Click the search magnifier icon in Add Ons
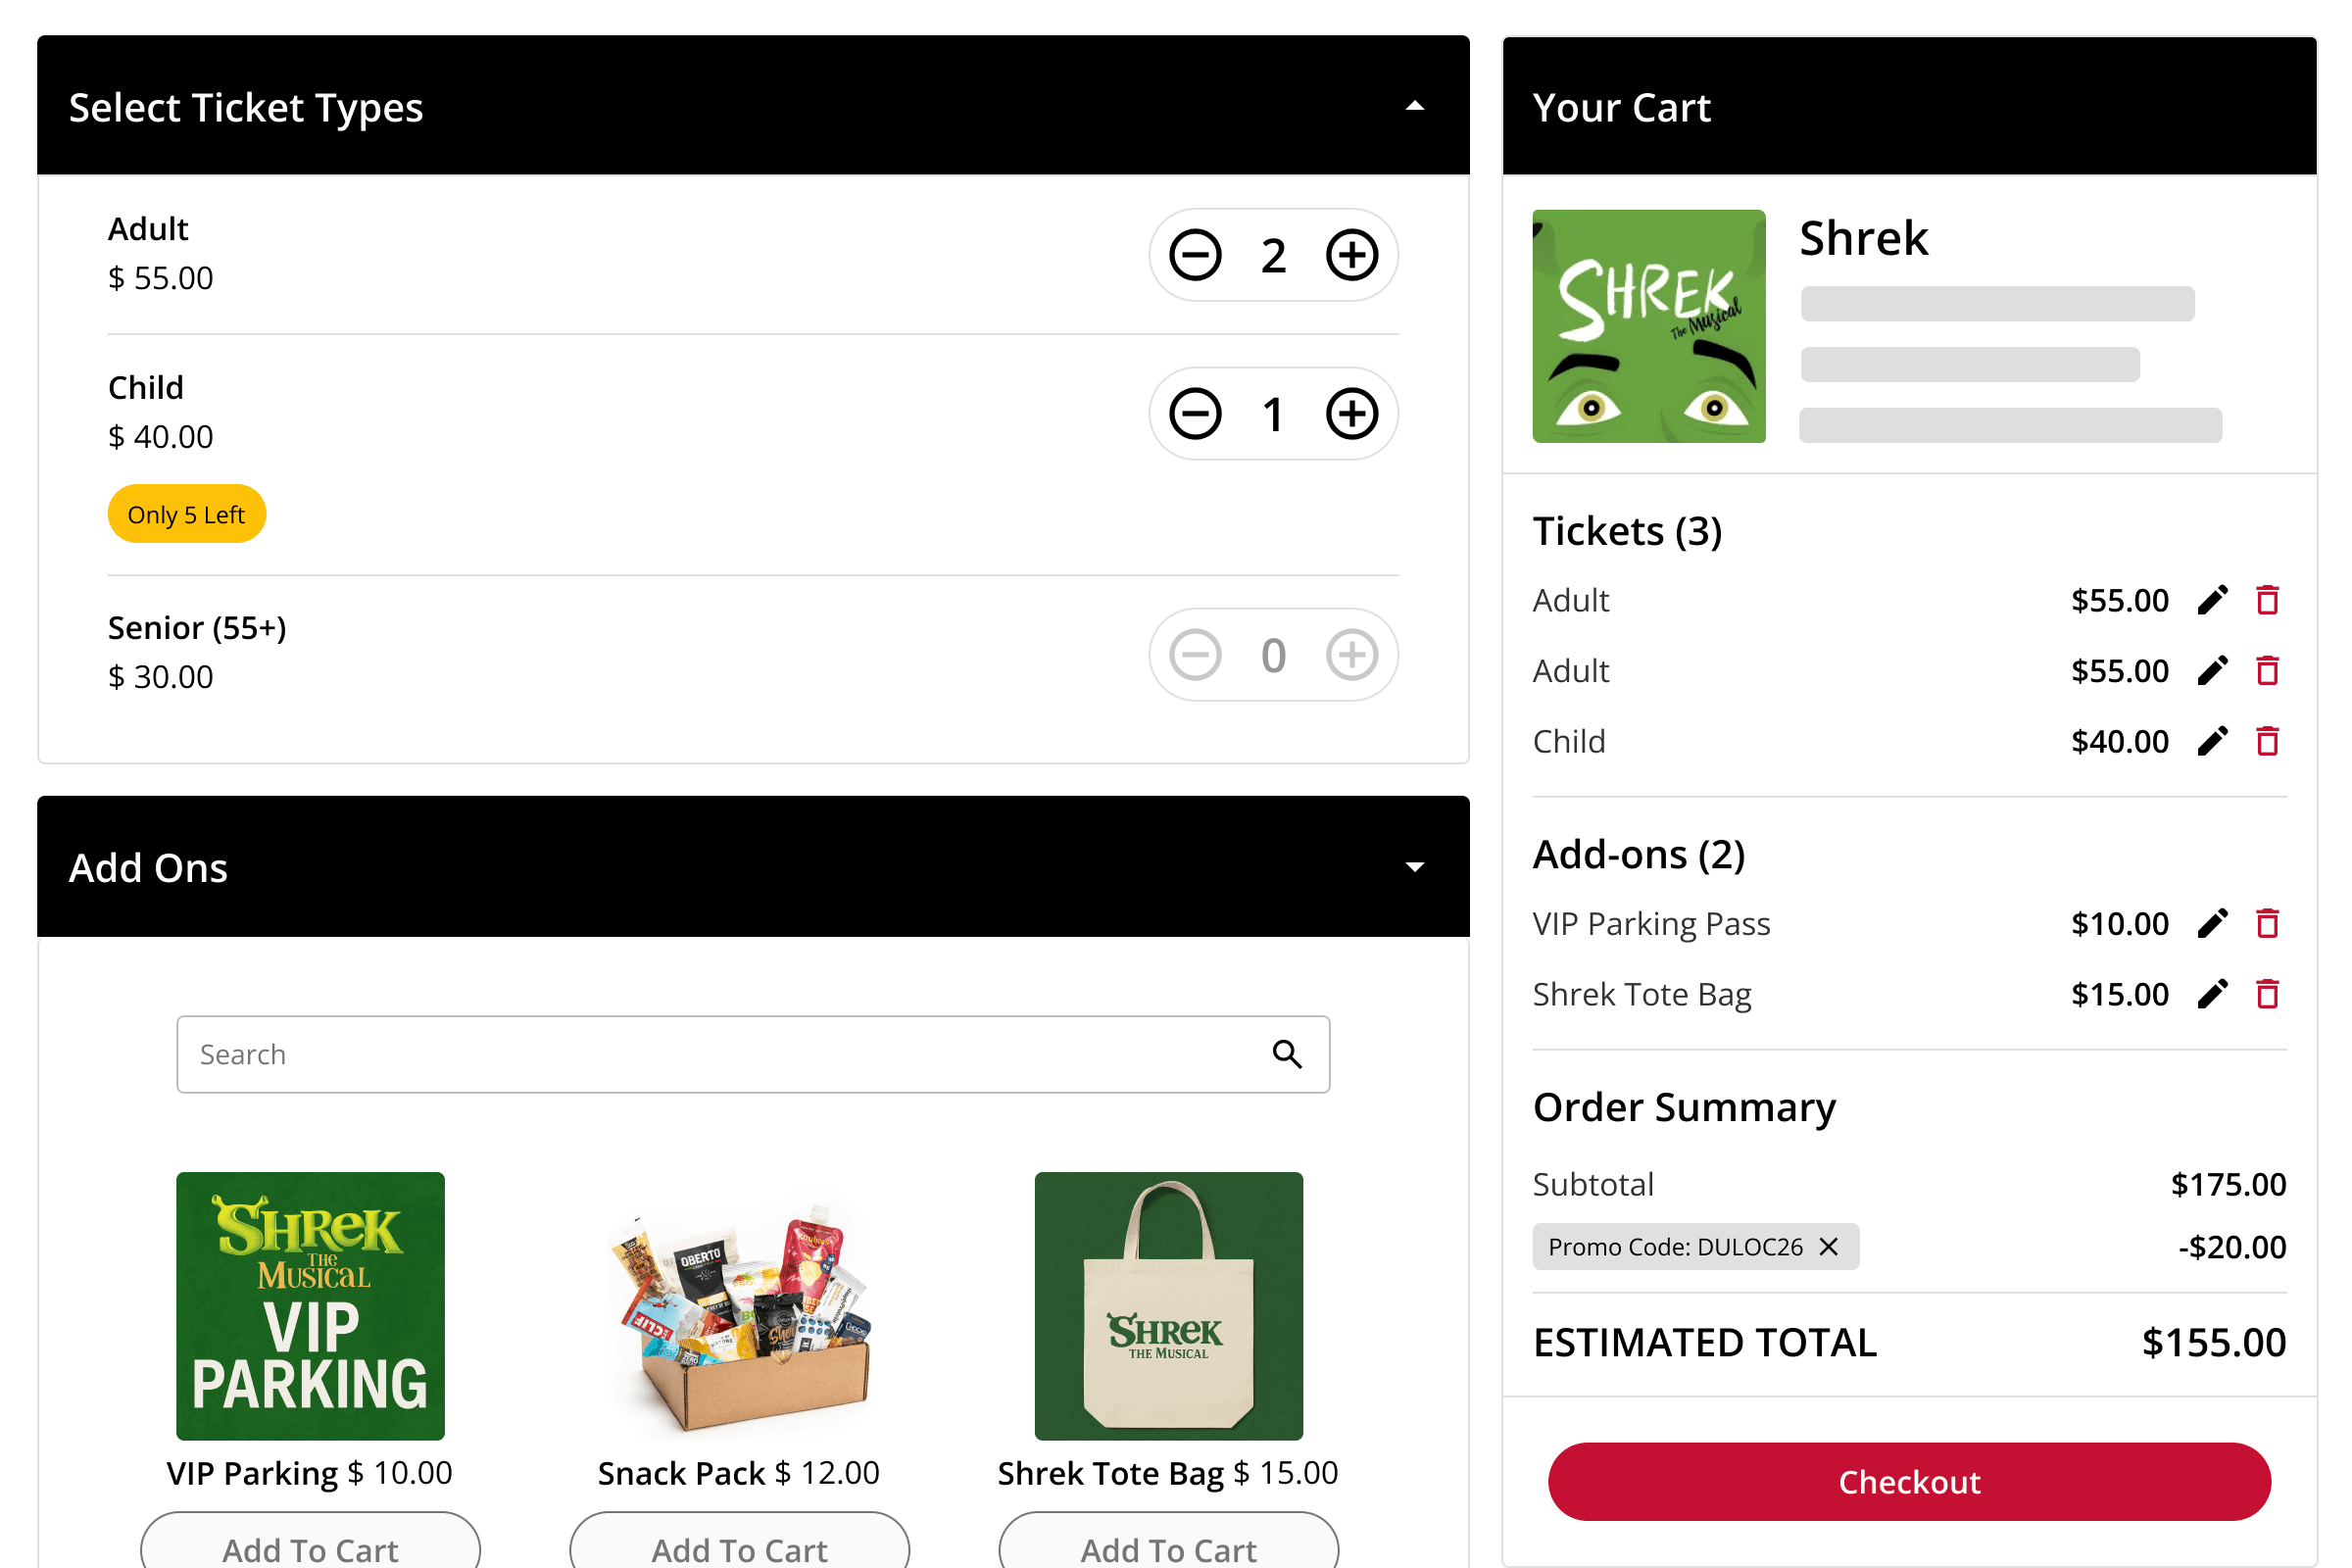The height and width of the screenshot is (1568, 2352). tap(1287, 1054)
